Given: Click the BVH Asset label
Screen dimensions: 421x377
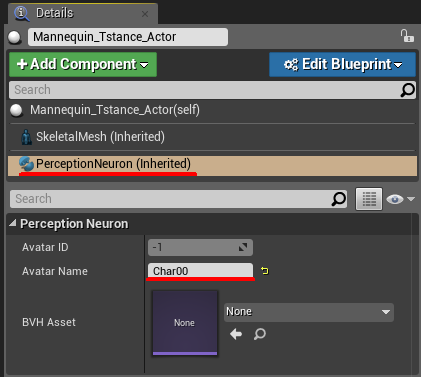Looking at the screenshot, I should click(x=49, y=322).
